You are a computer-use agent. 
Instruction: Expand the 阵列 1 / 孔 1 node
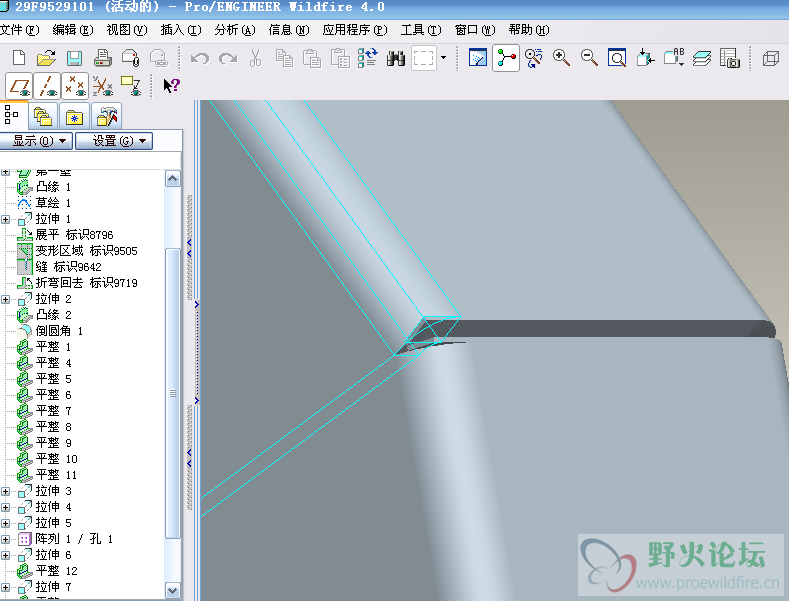[6, 540]
